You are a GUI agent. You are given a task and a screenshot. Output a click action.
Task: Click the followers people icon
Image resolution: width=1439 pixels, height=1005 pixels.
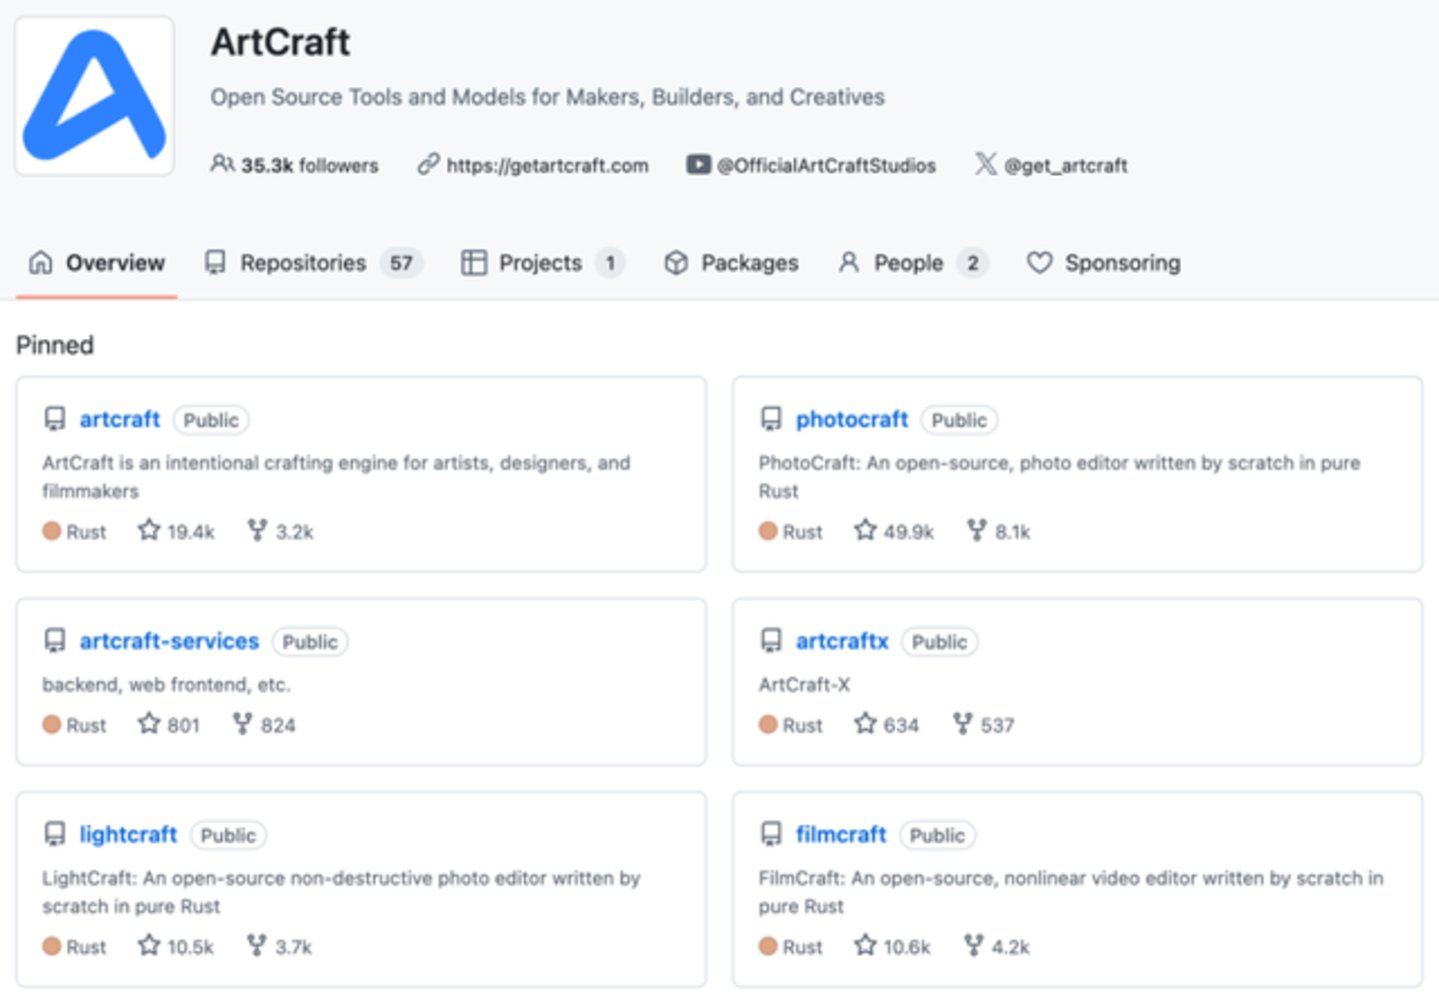point(222,164)
